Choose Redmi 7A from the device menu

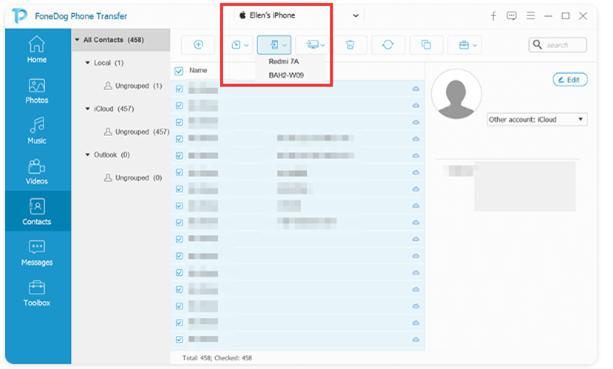(284, 61)
